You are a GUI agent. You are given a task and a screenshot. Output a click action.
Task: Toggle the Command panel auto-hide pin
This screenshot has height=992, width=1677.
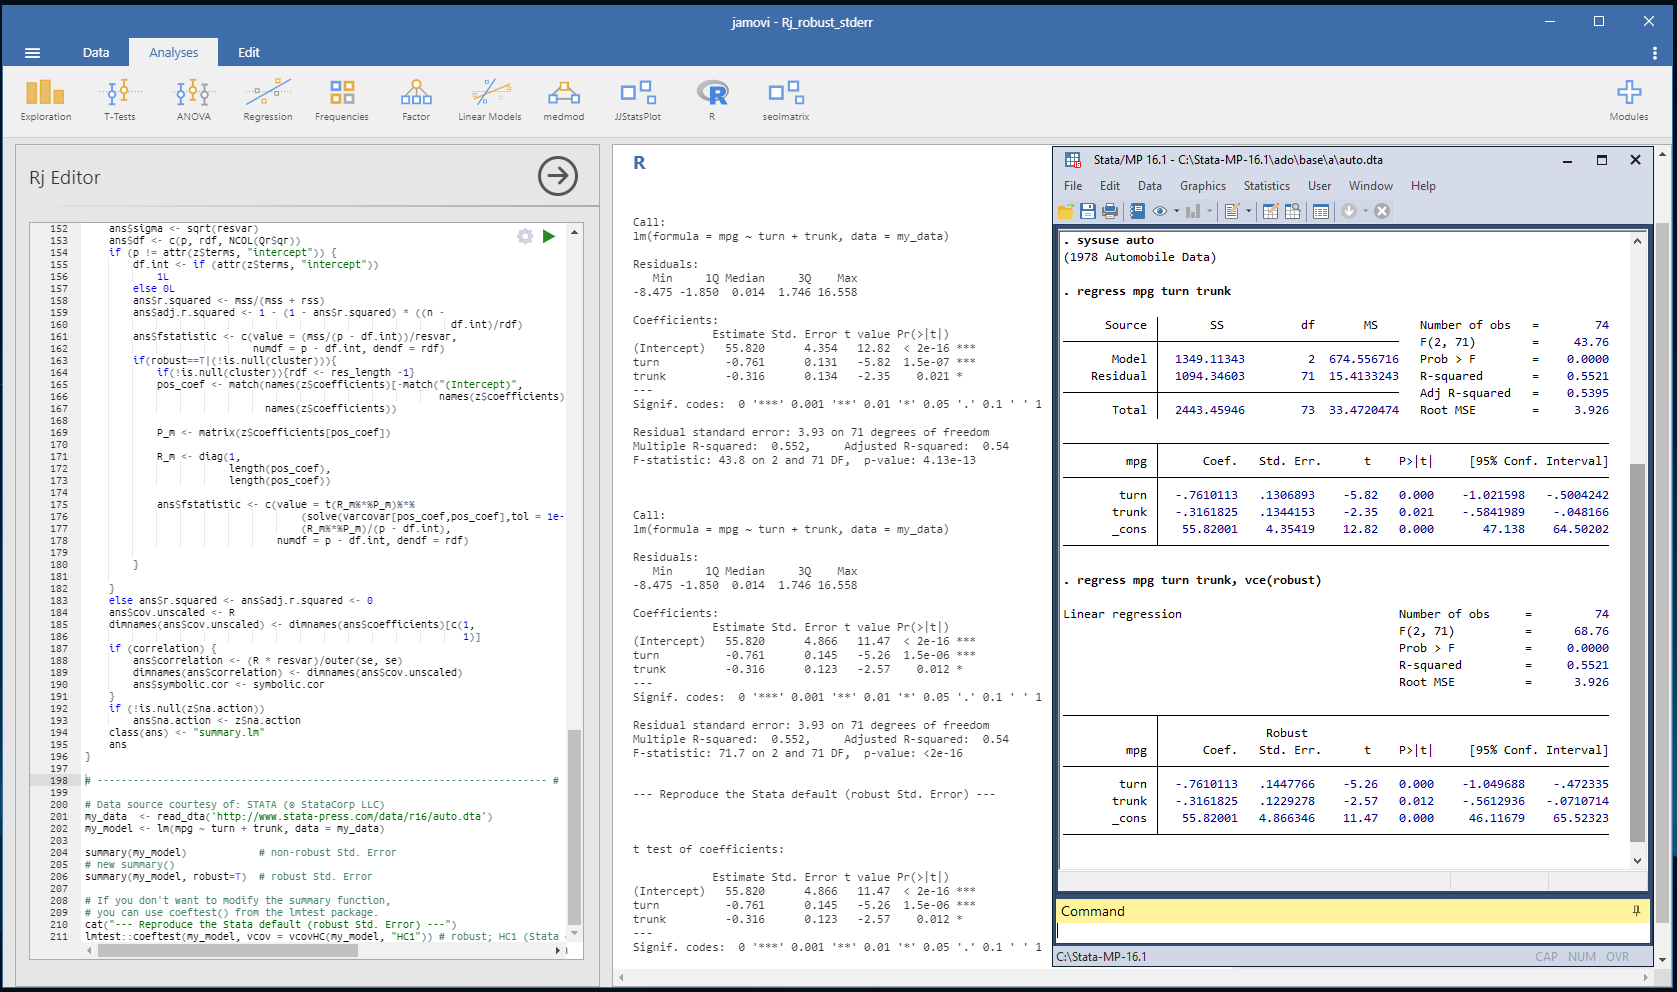(x=1636, y=911)
